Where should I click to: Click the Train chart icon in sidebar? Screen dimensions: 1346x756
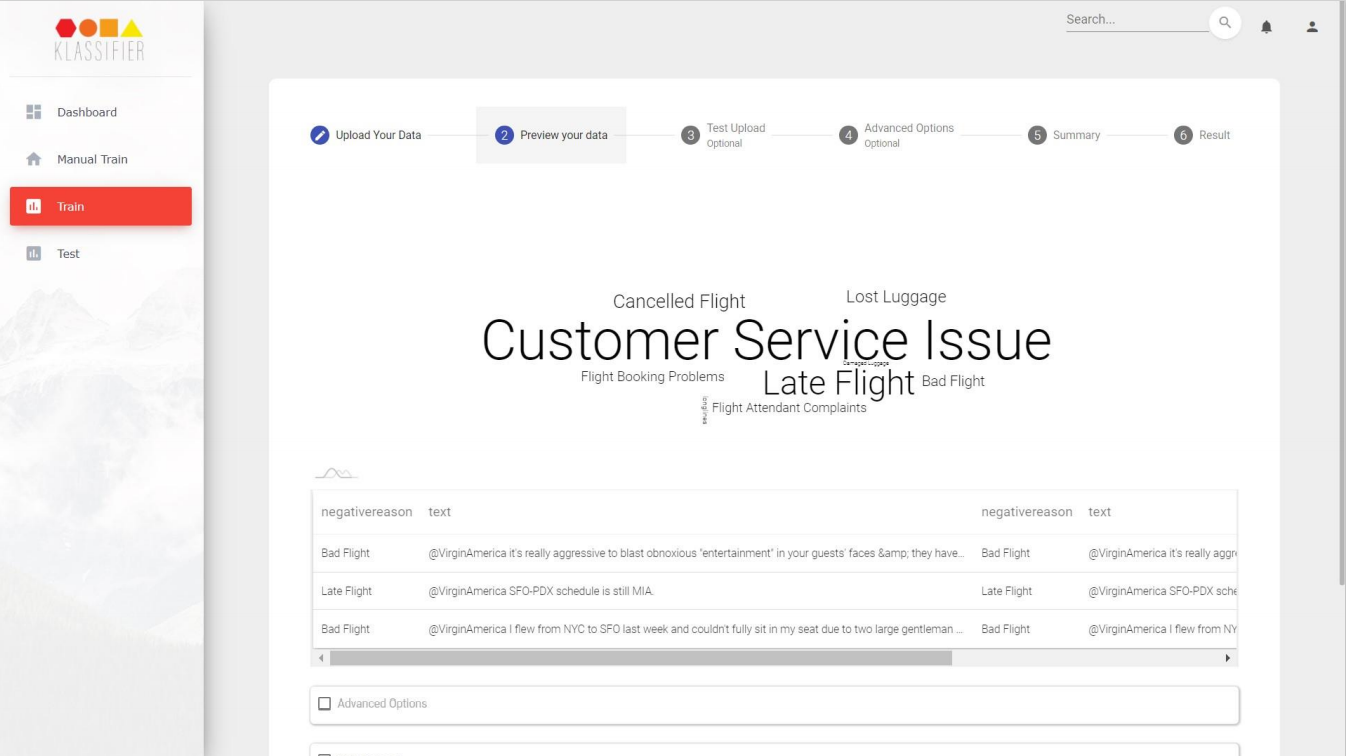pos(33,206)
